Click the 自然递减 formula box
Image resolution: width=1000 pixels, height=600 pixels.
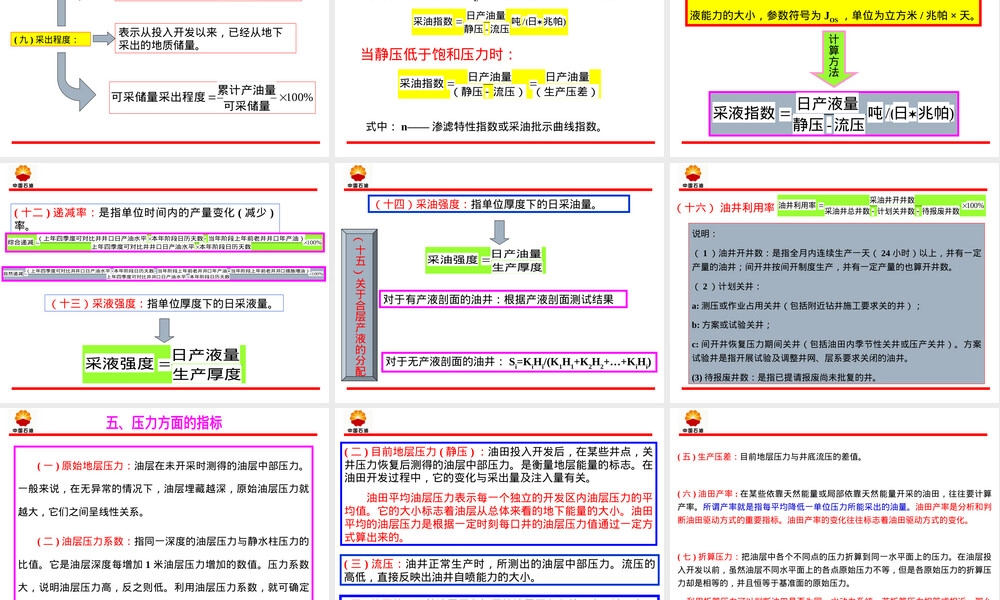pos(164,274)
